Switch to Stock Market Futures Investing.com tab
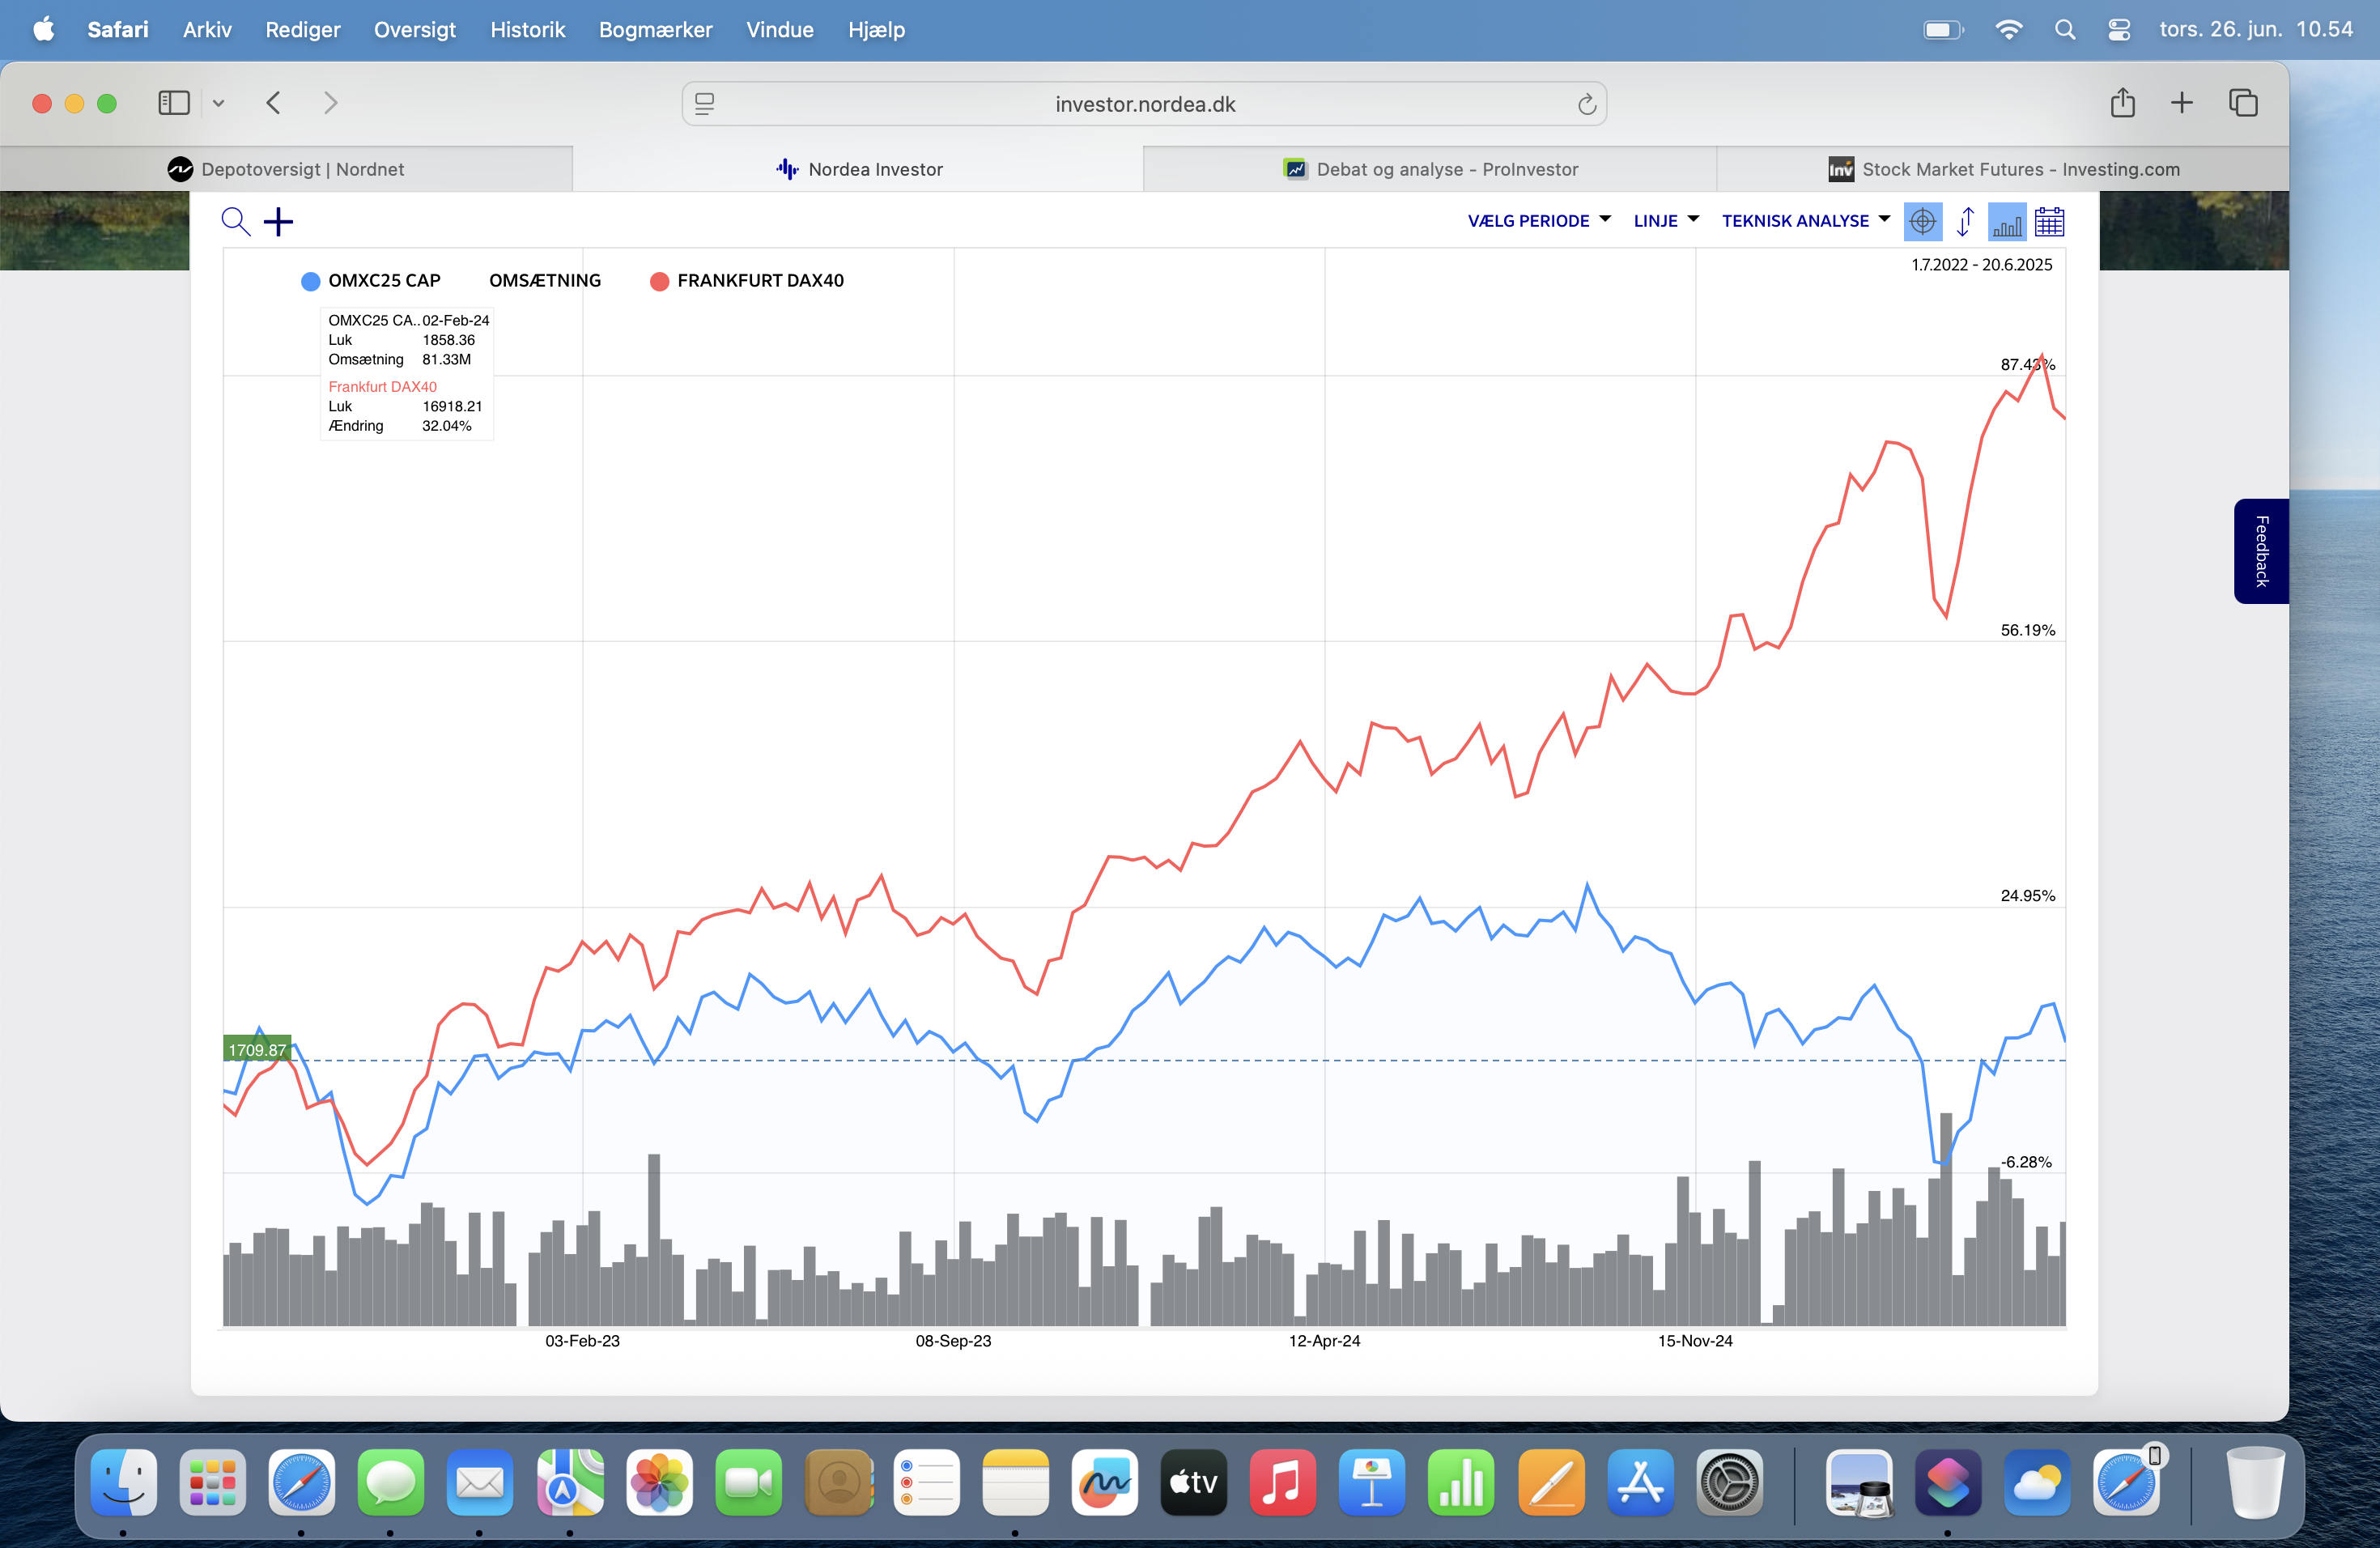This screenshot has width=2380, height=1548. coord(2003,169)
